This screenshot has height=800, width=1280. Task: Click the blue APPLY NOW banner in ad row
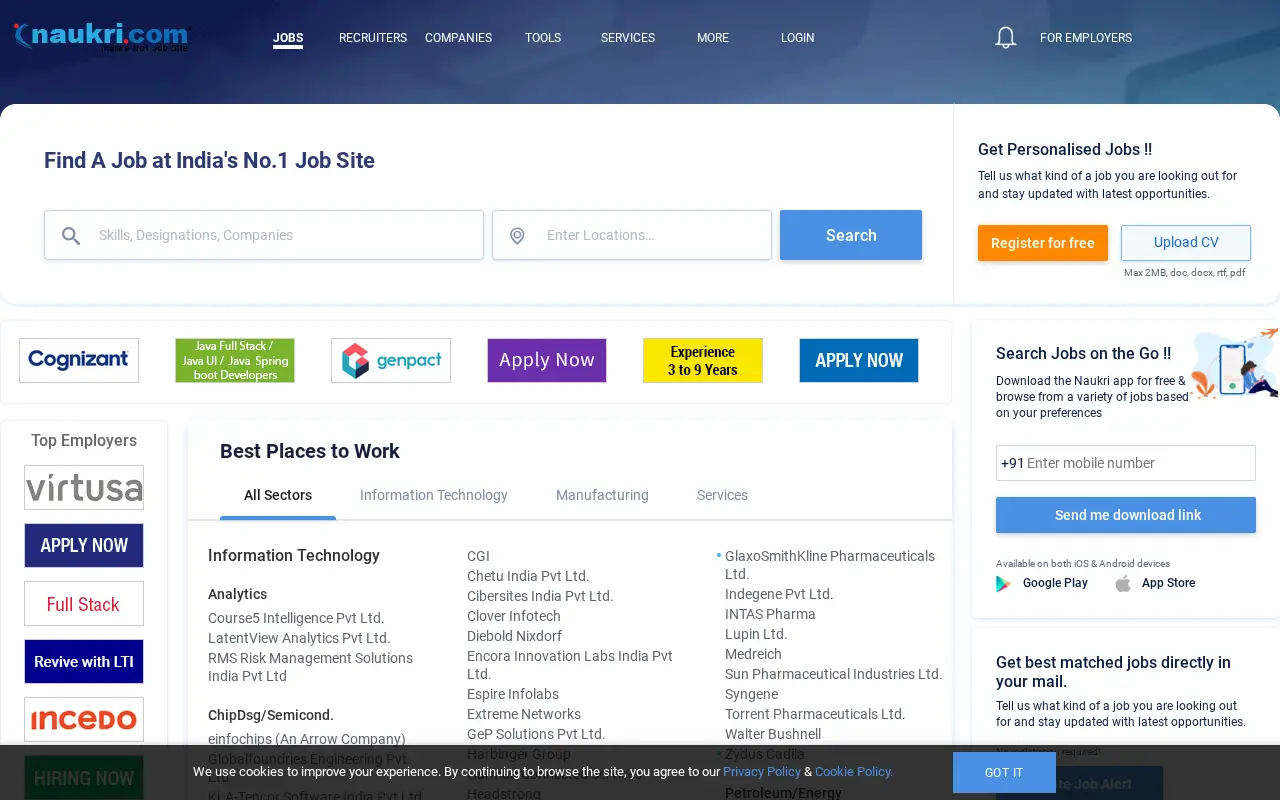coord(859,360)
